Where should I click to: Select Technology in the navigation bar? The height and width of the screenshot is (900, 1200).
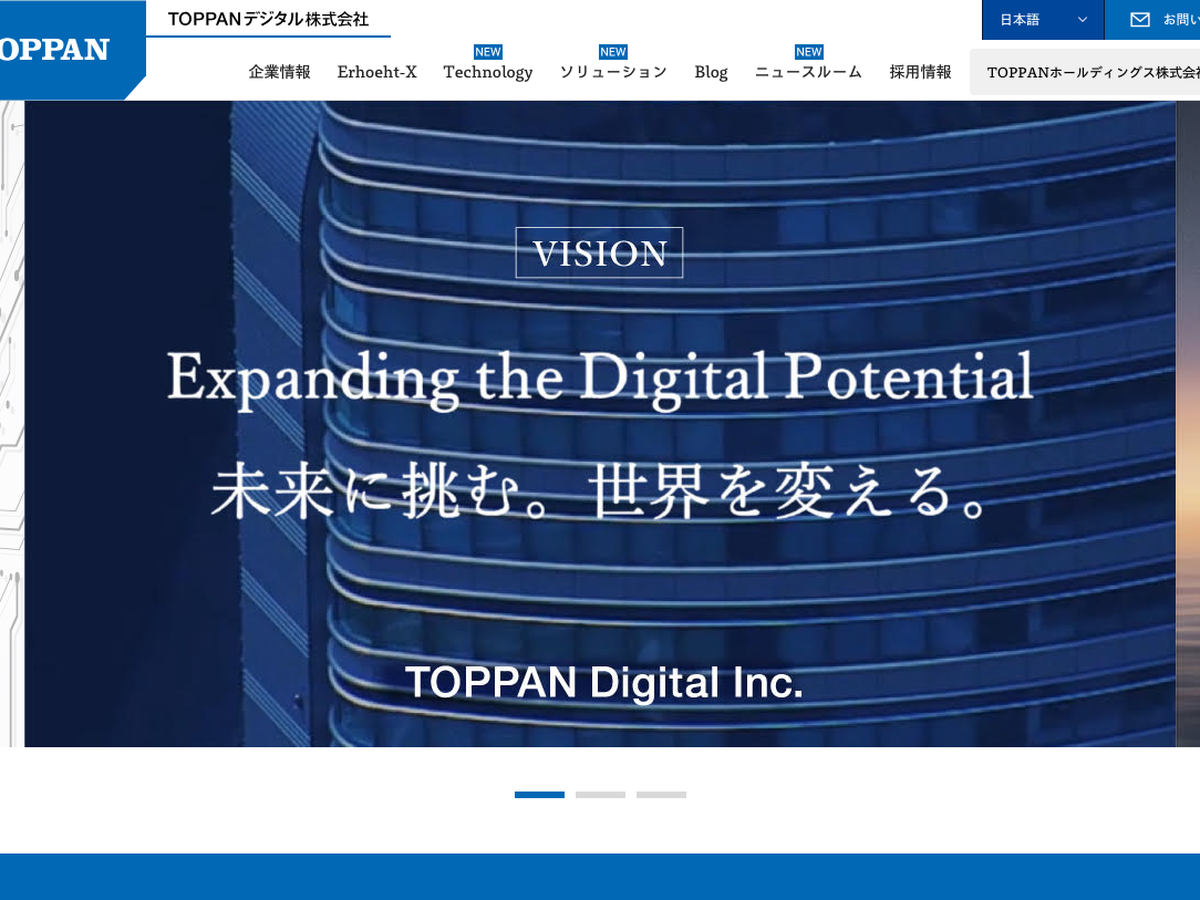[x=488, y=72]
